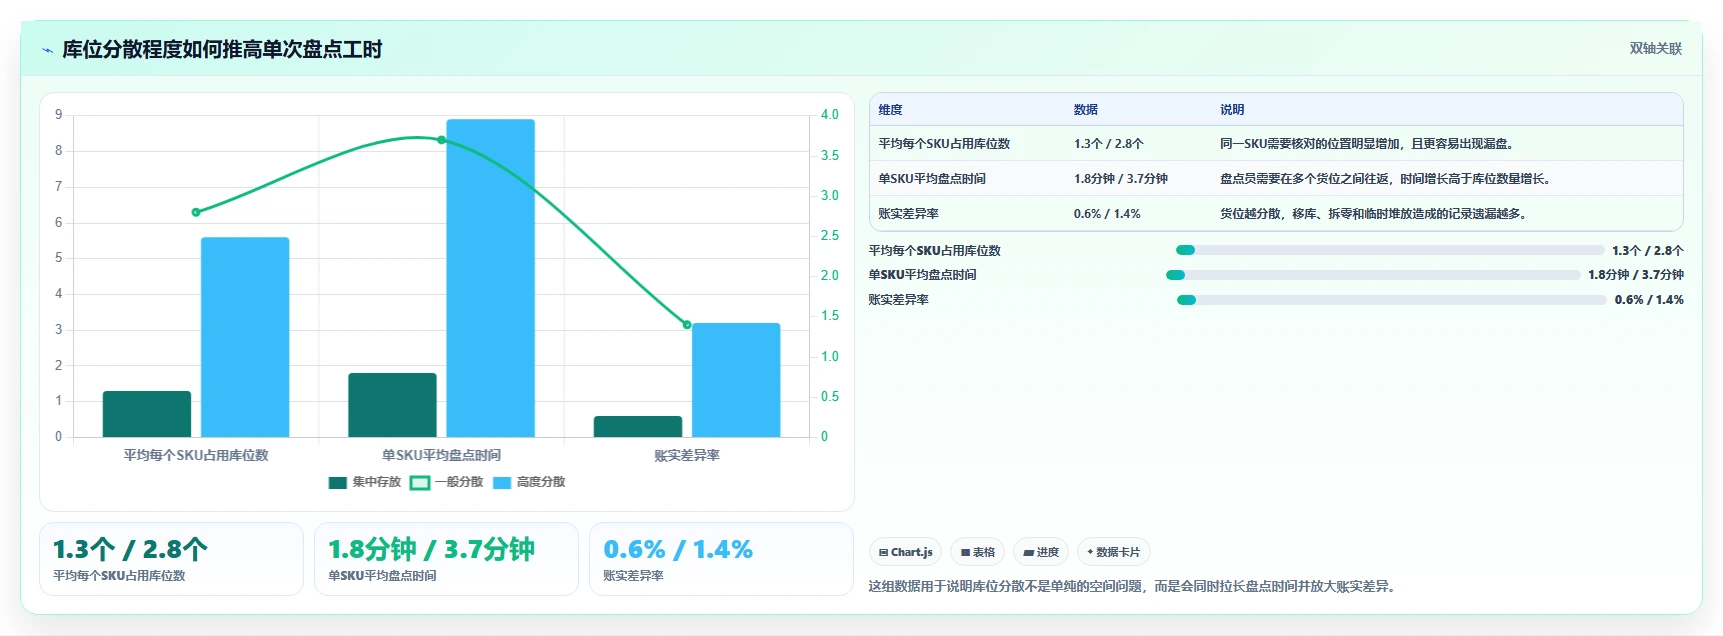Click the dark green bar for 单SKU平均盘点时间
Image resolution: width=1723 pixels, height=636 pixels.
(392, 405)
